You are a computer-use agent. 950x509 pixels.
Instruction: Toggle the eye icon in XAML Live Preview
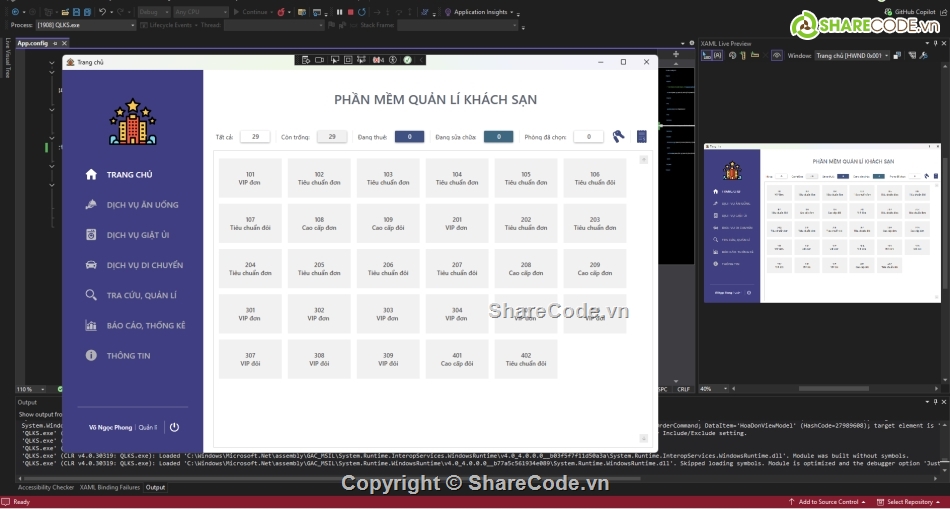tap(776, 56)
